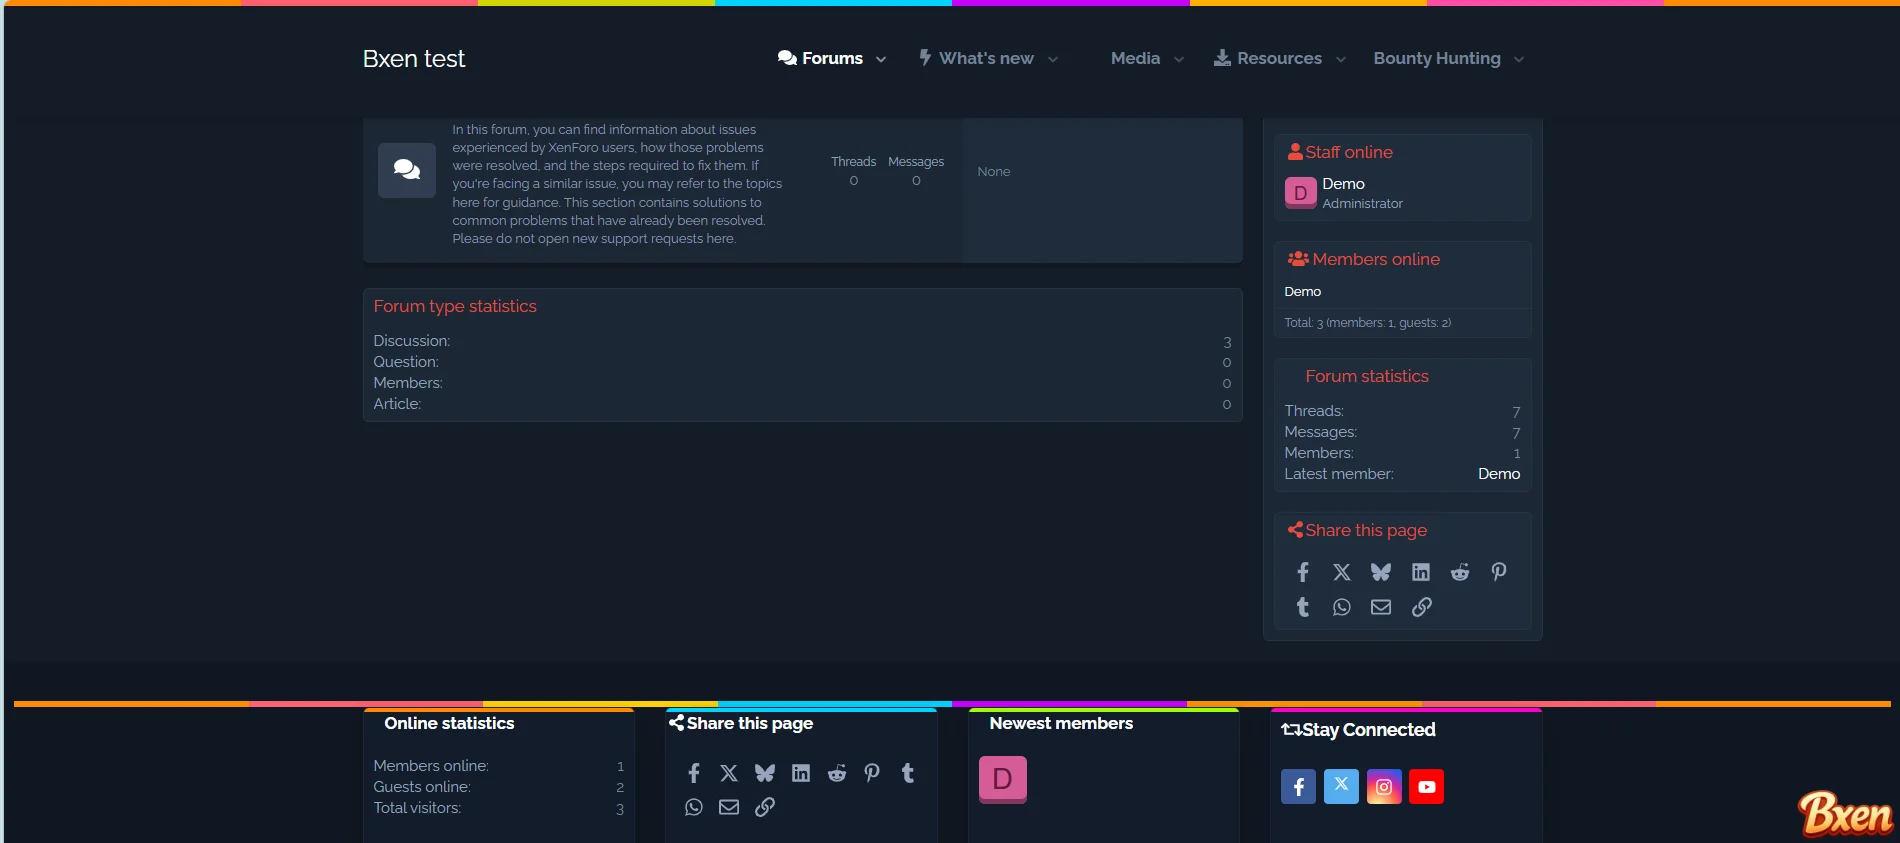1900x843 pixels.
Task: Email share icon in sidebar
Action: [1380, 607]
